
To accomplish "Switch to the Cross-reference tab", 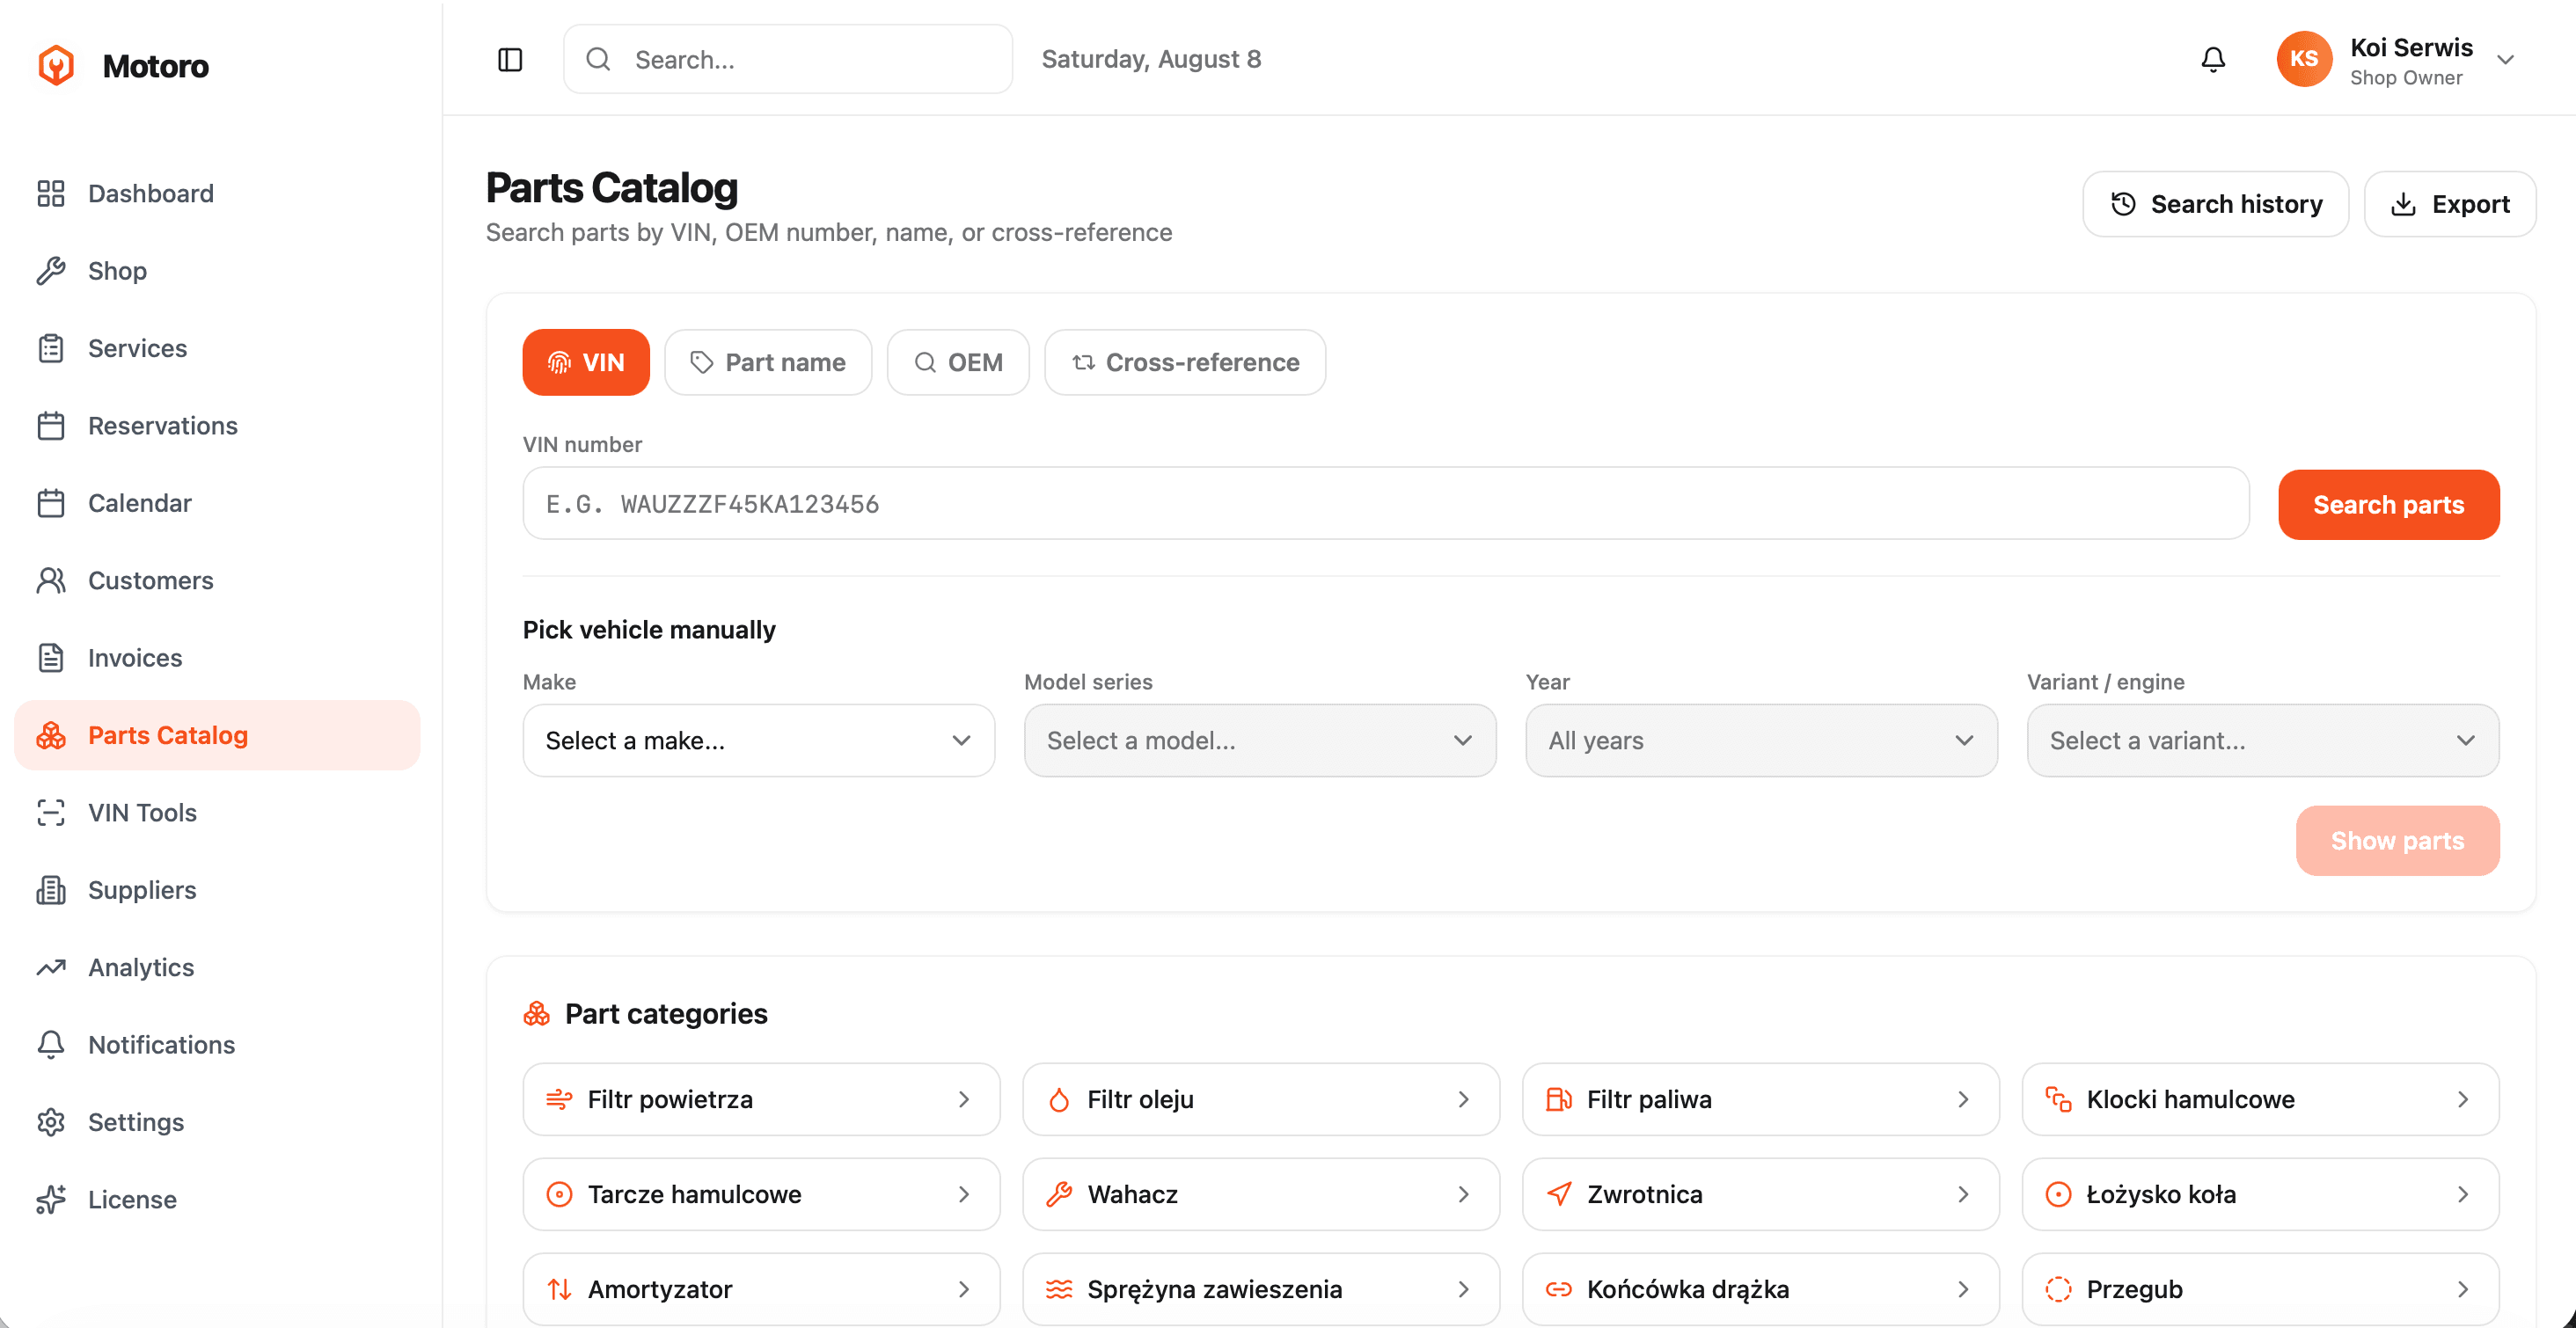I will [x=1185, y=362].
